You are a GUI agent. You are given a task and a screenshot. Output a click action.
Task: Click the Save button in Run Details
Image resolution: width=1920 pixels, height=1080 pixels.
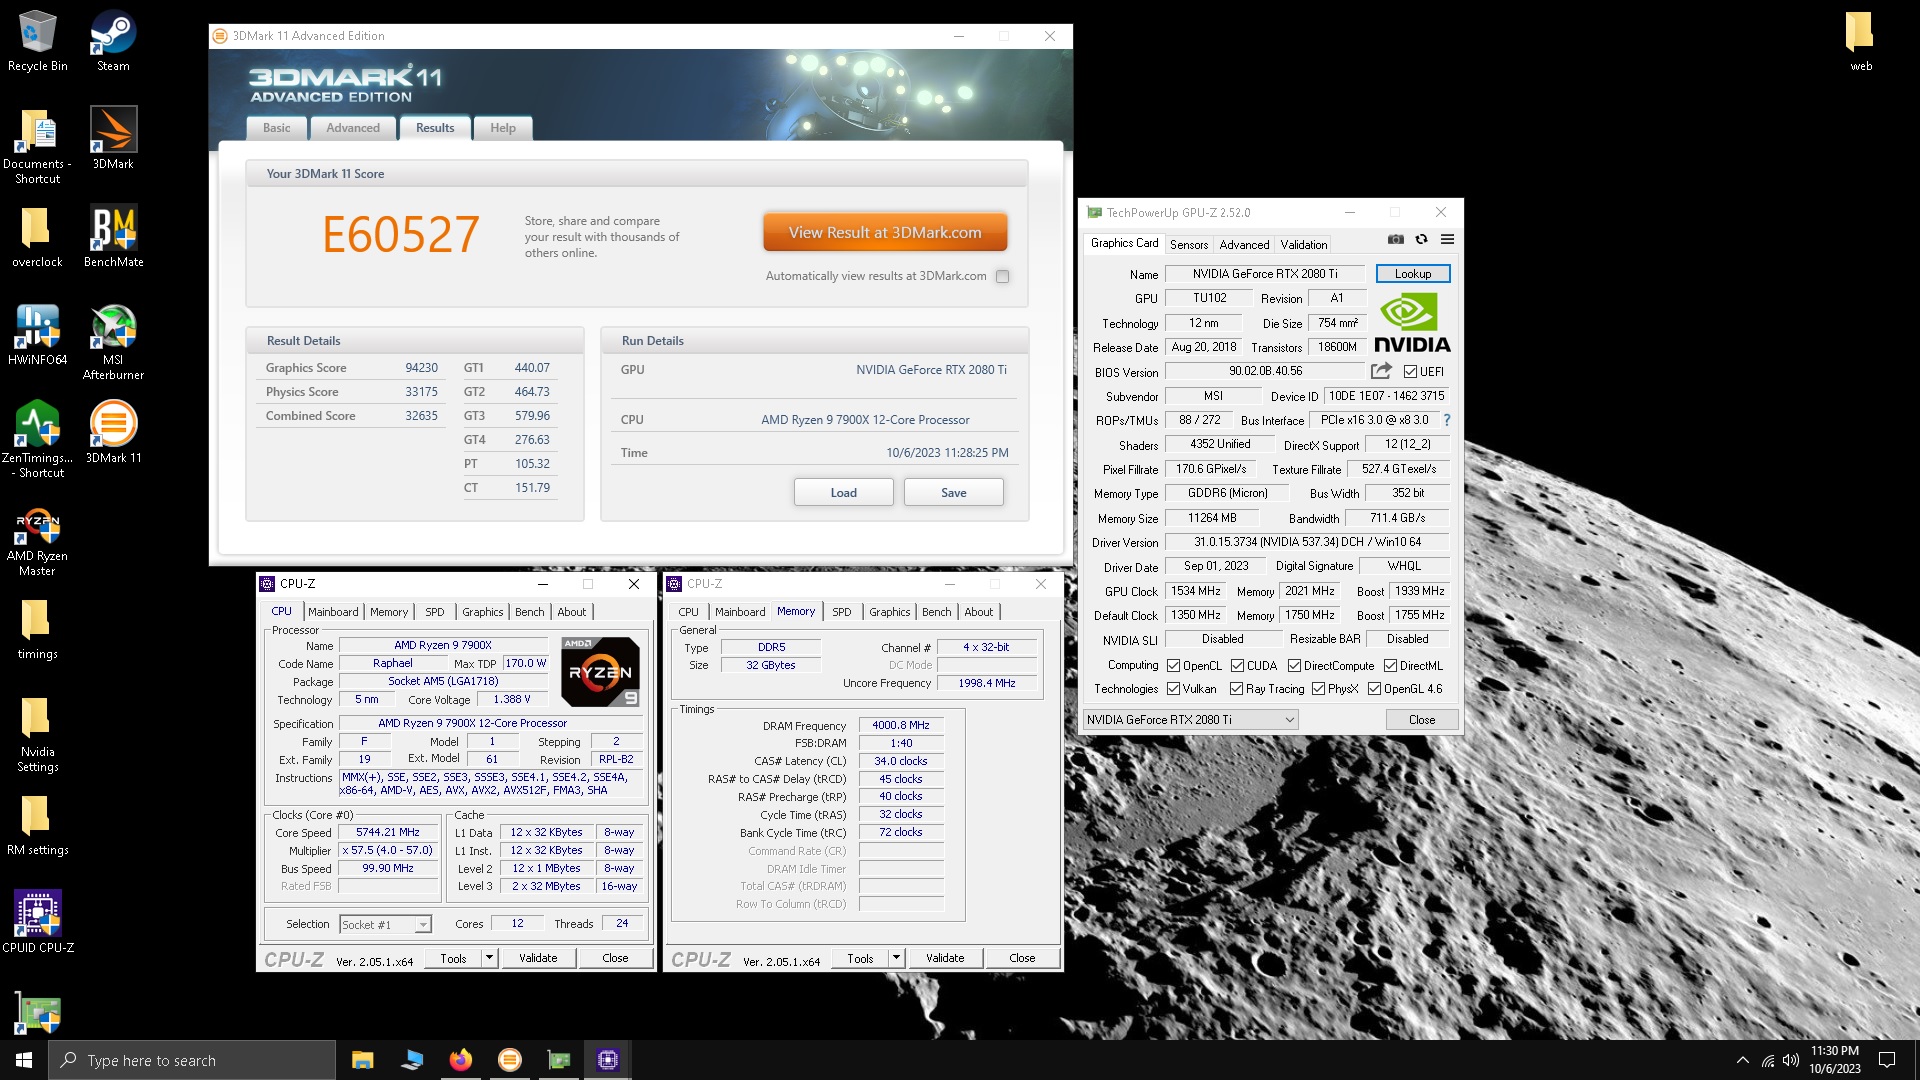tap(953, 493)
